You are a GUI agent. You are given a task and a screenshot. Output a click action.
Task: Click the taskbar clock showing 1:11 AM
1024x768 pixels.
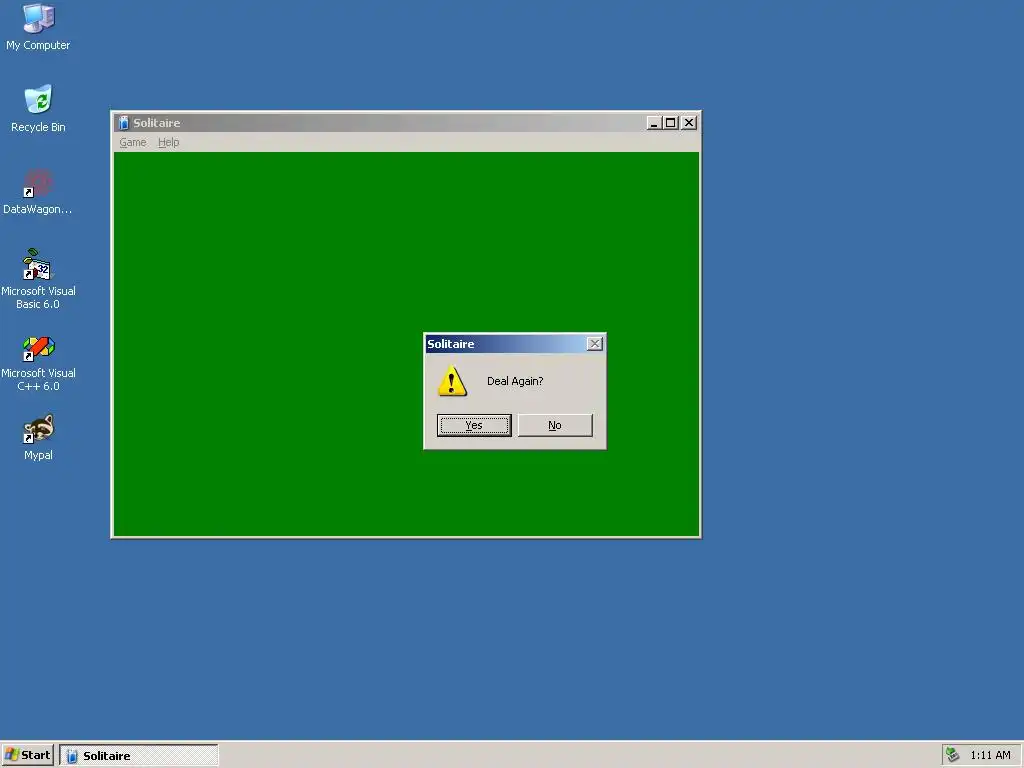(x=990, y=755)
